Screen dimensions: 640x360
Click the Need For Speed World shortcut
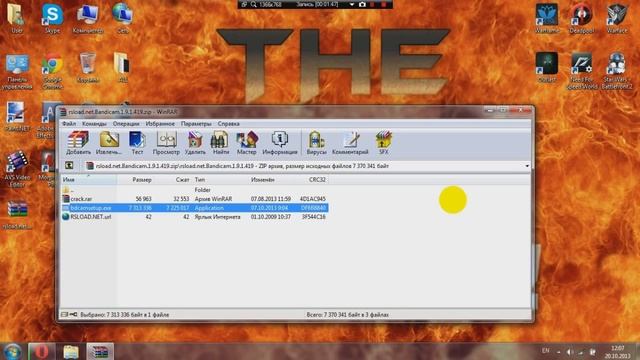582,71
